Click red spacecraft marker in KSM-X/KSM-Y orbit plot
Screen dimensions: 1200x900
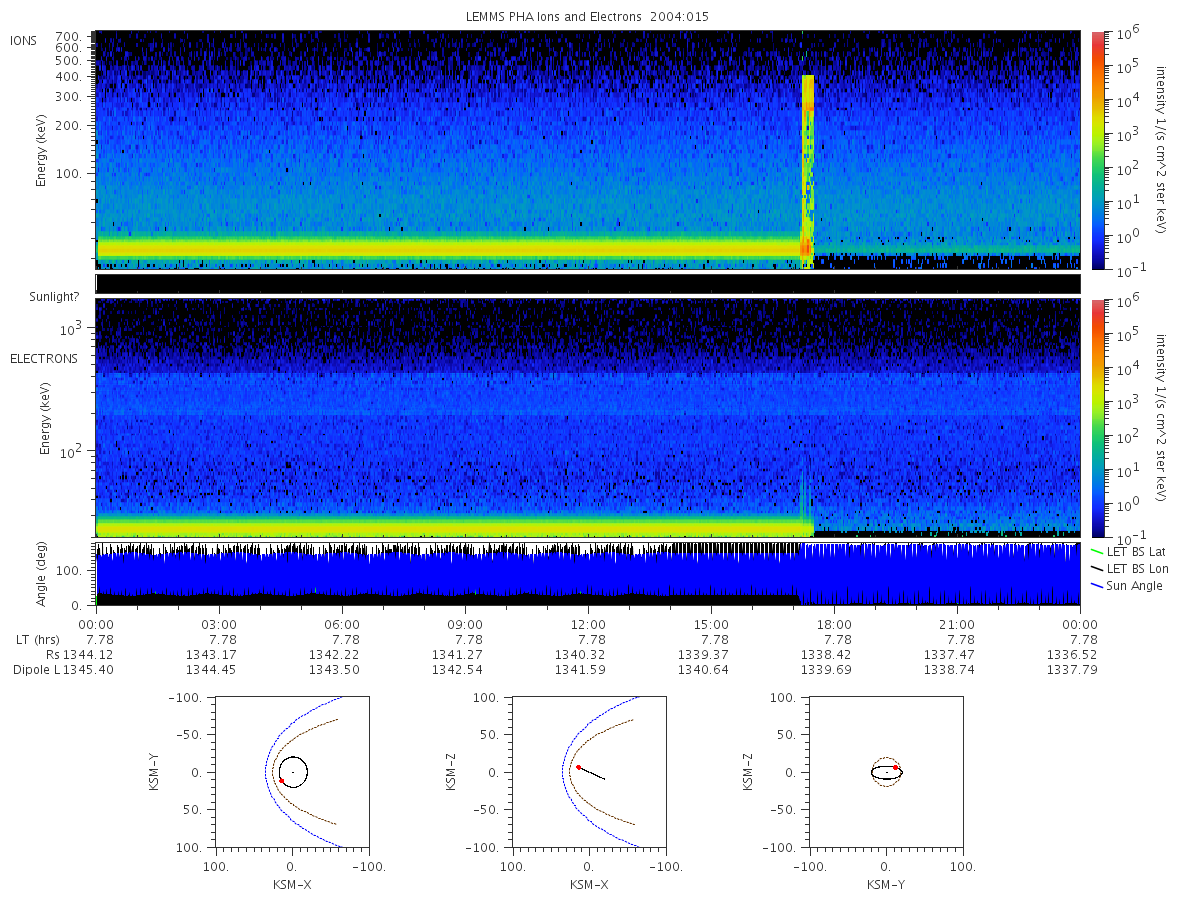(282, 780)
